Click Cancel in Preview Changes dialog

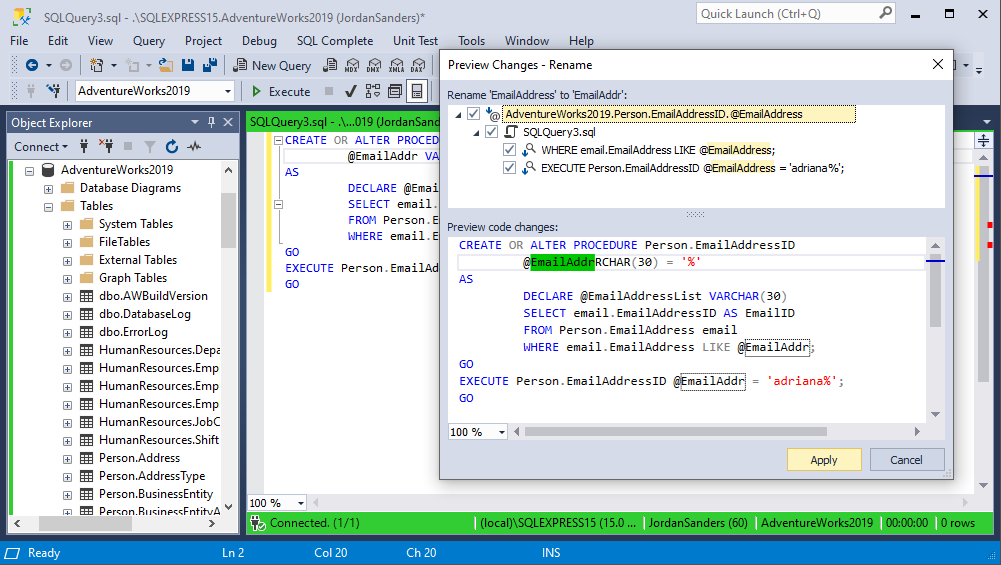coord(906,460)
